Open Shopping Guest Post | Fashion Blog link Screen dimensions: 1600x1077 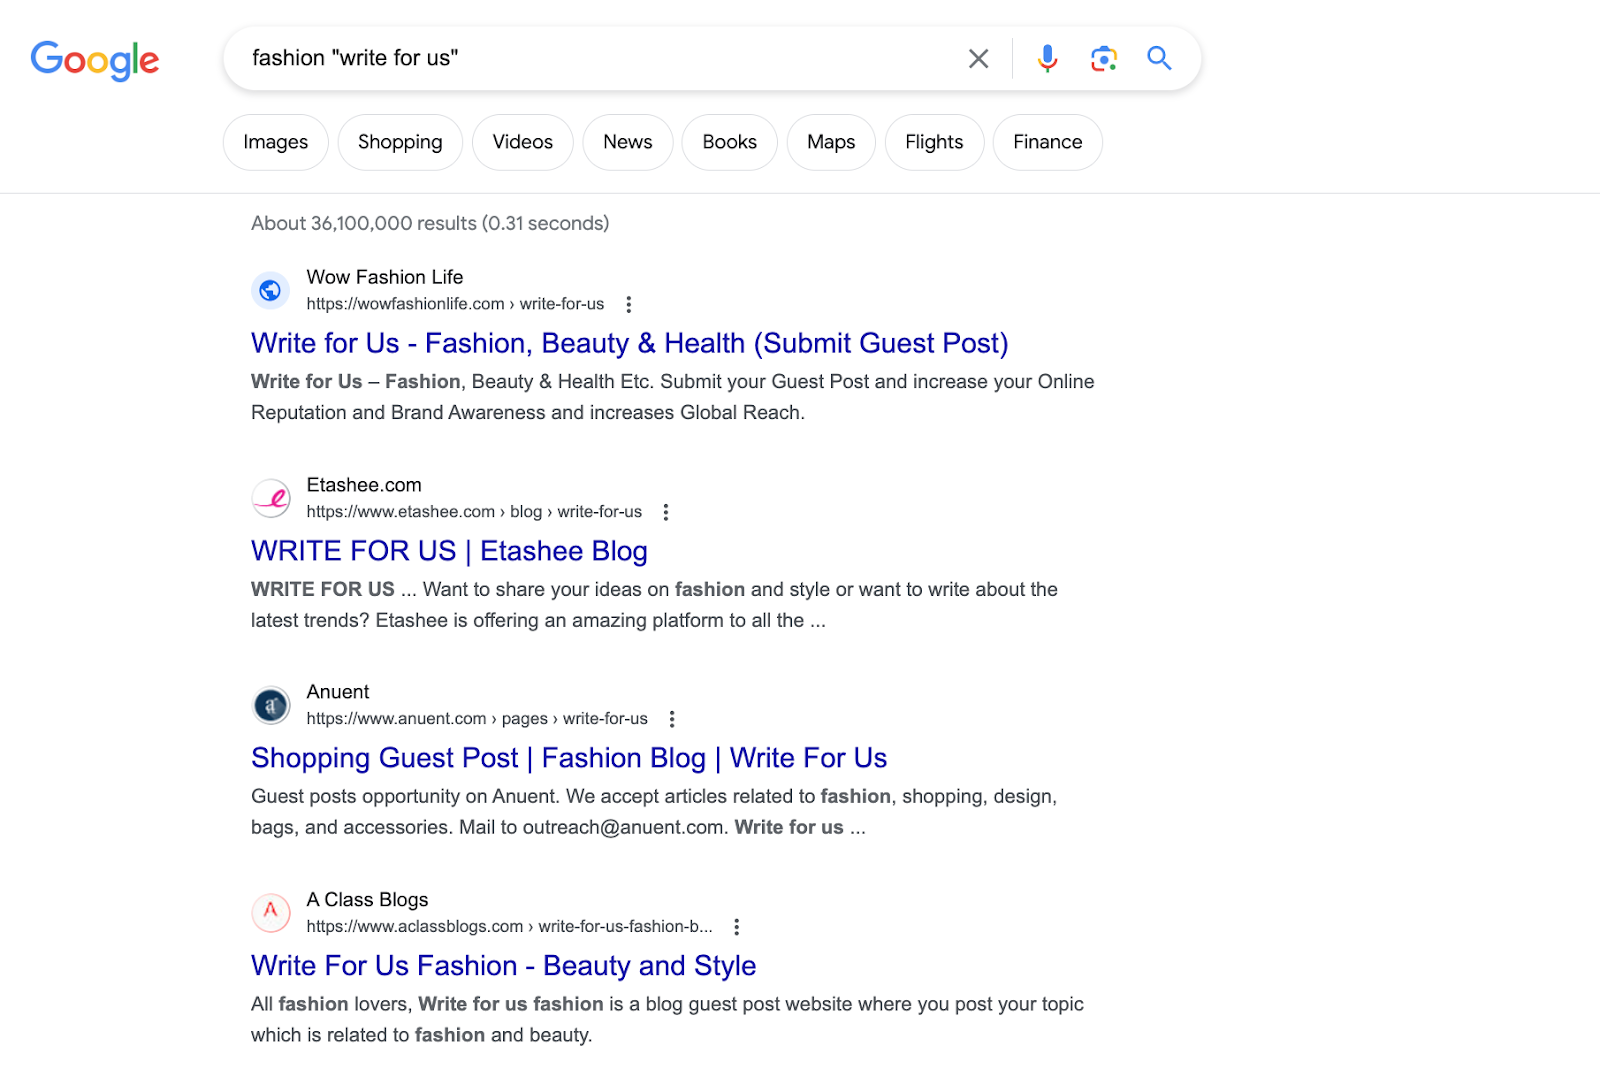coord(569,758)
